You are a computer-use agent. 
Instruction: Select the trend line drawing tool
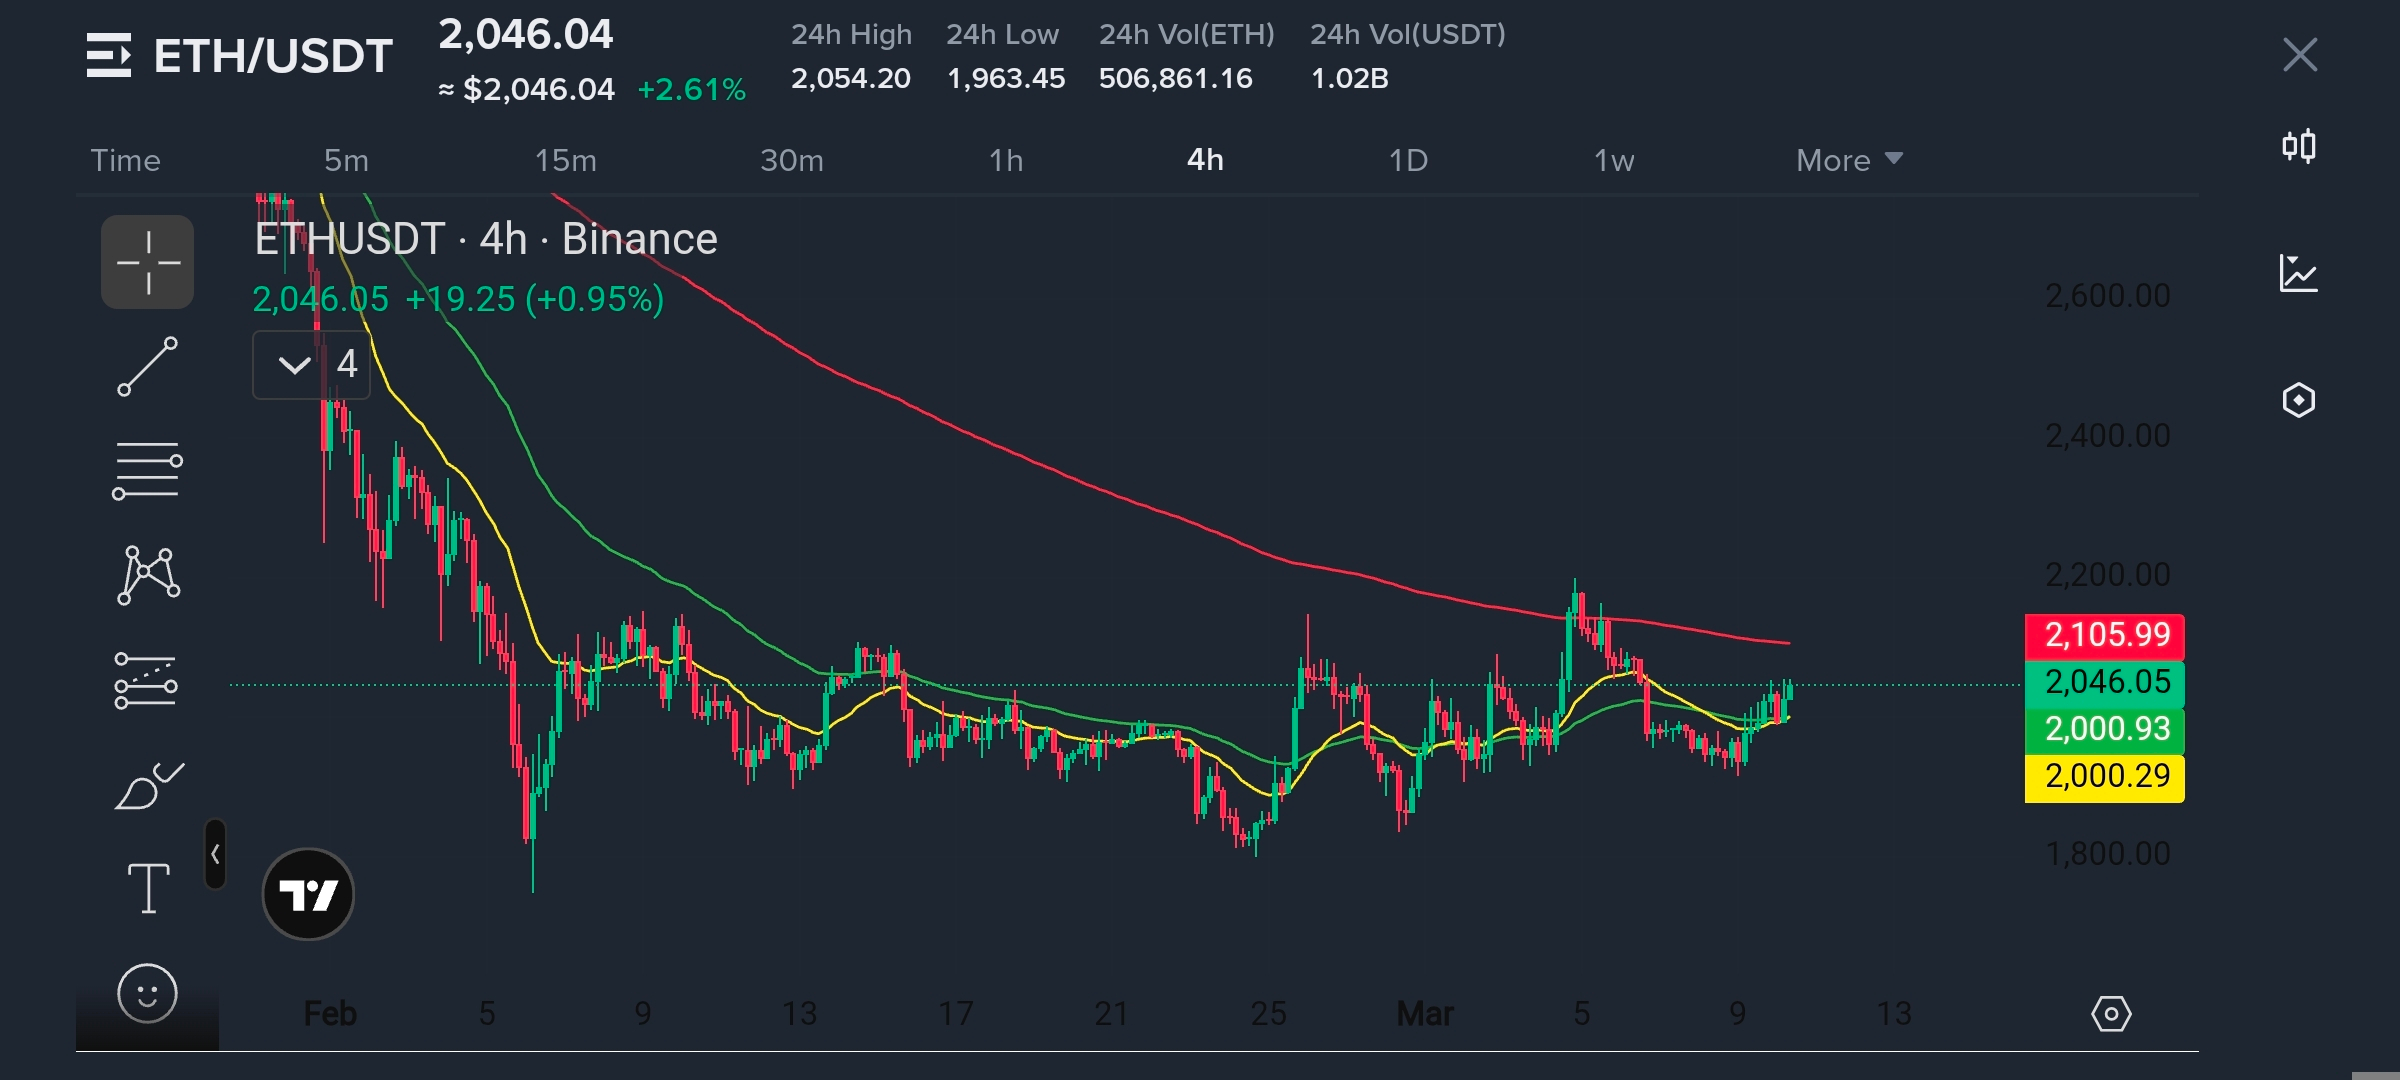pyautogui.click(x=148, y=366)
